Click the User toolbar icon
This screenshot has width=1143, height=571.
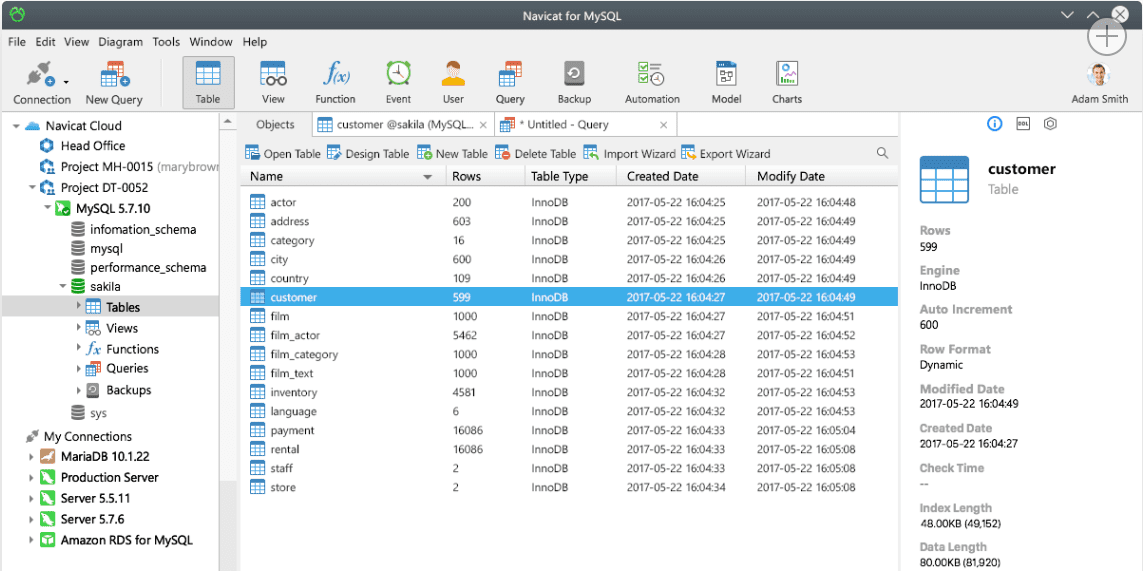[x=453, y=75]
